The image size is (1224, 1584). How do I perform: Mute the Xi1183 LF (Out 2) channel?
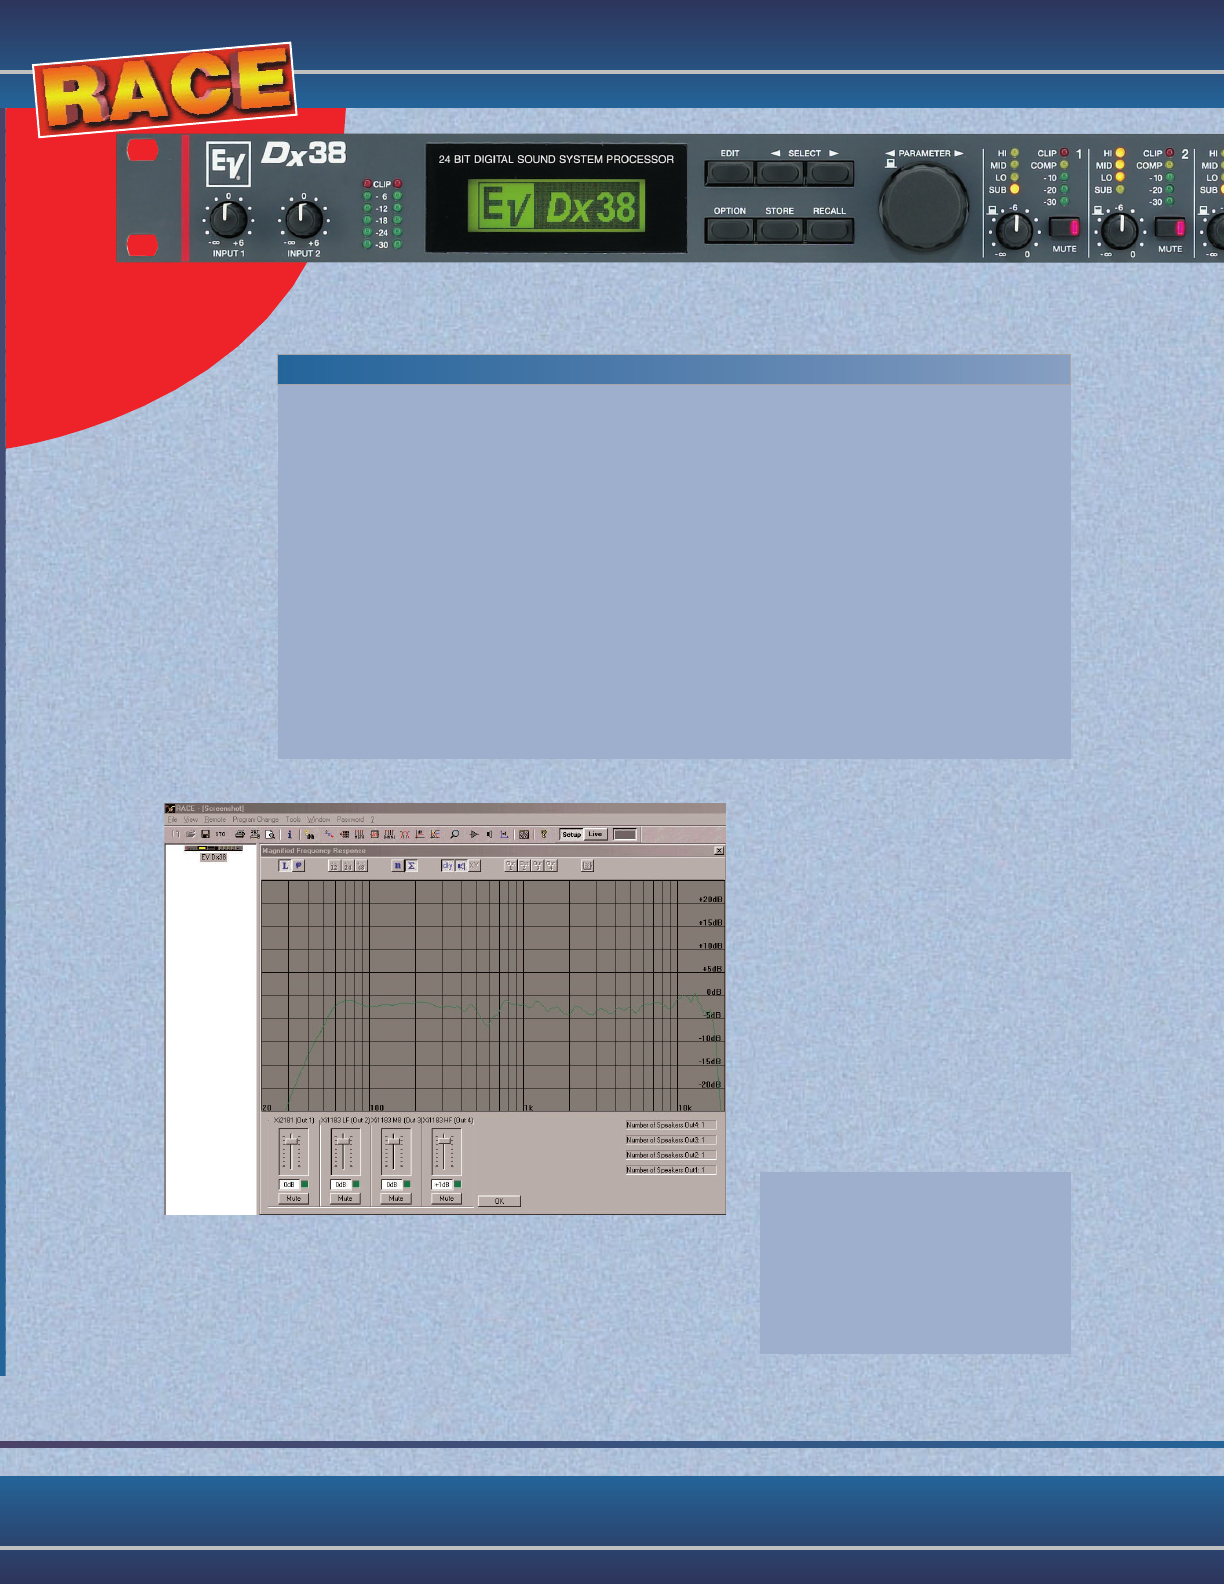pos(344,1198)
